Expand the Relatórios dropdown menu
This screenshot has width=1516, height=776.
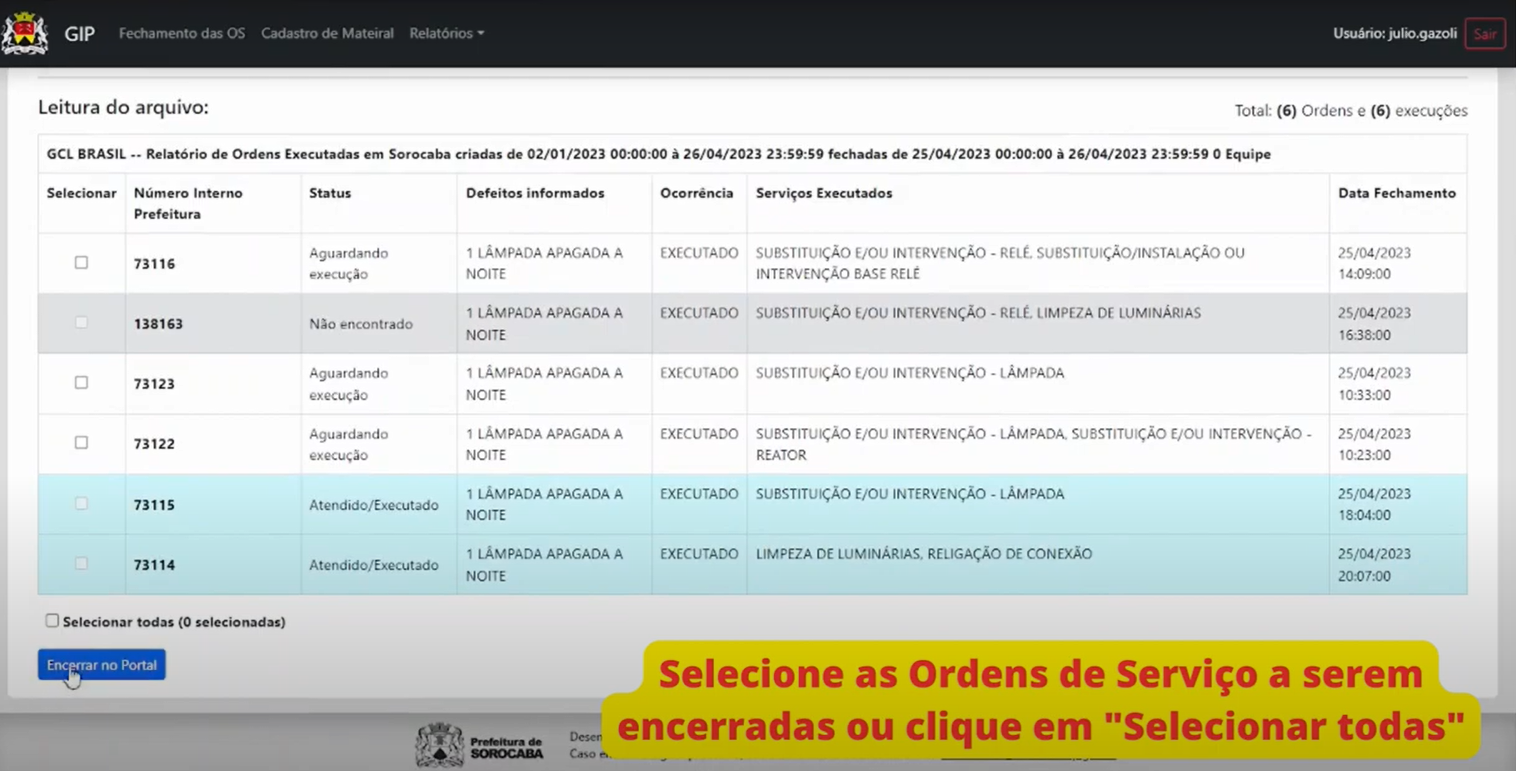446,33
